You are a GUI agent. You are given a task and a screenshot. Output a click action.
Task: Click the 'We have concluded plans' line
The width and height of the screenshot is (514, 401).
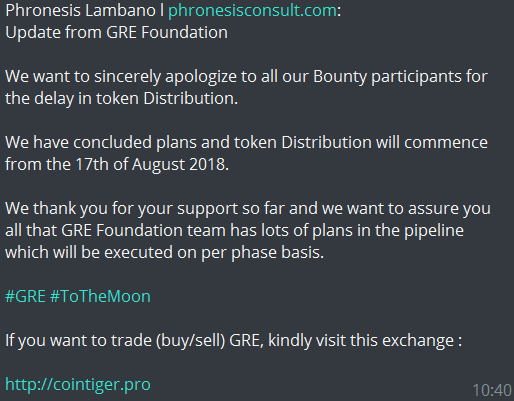click(x=246, y=143)
